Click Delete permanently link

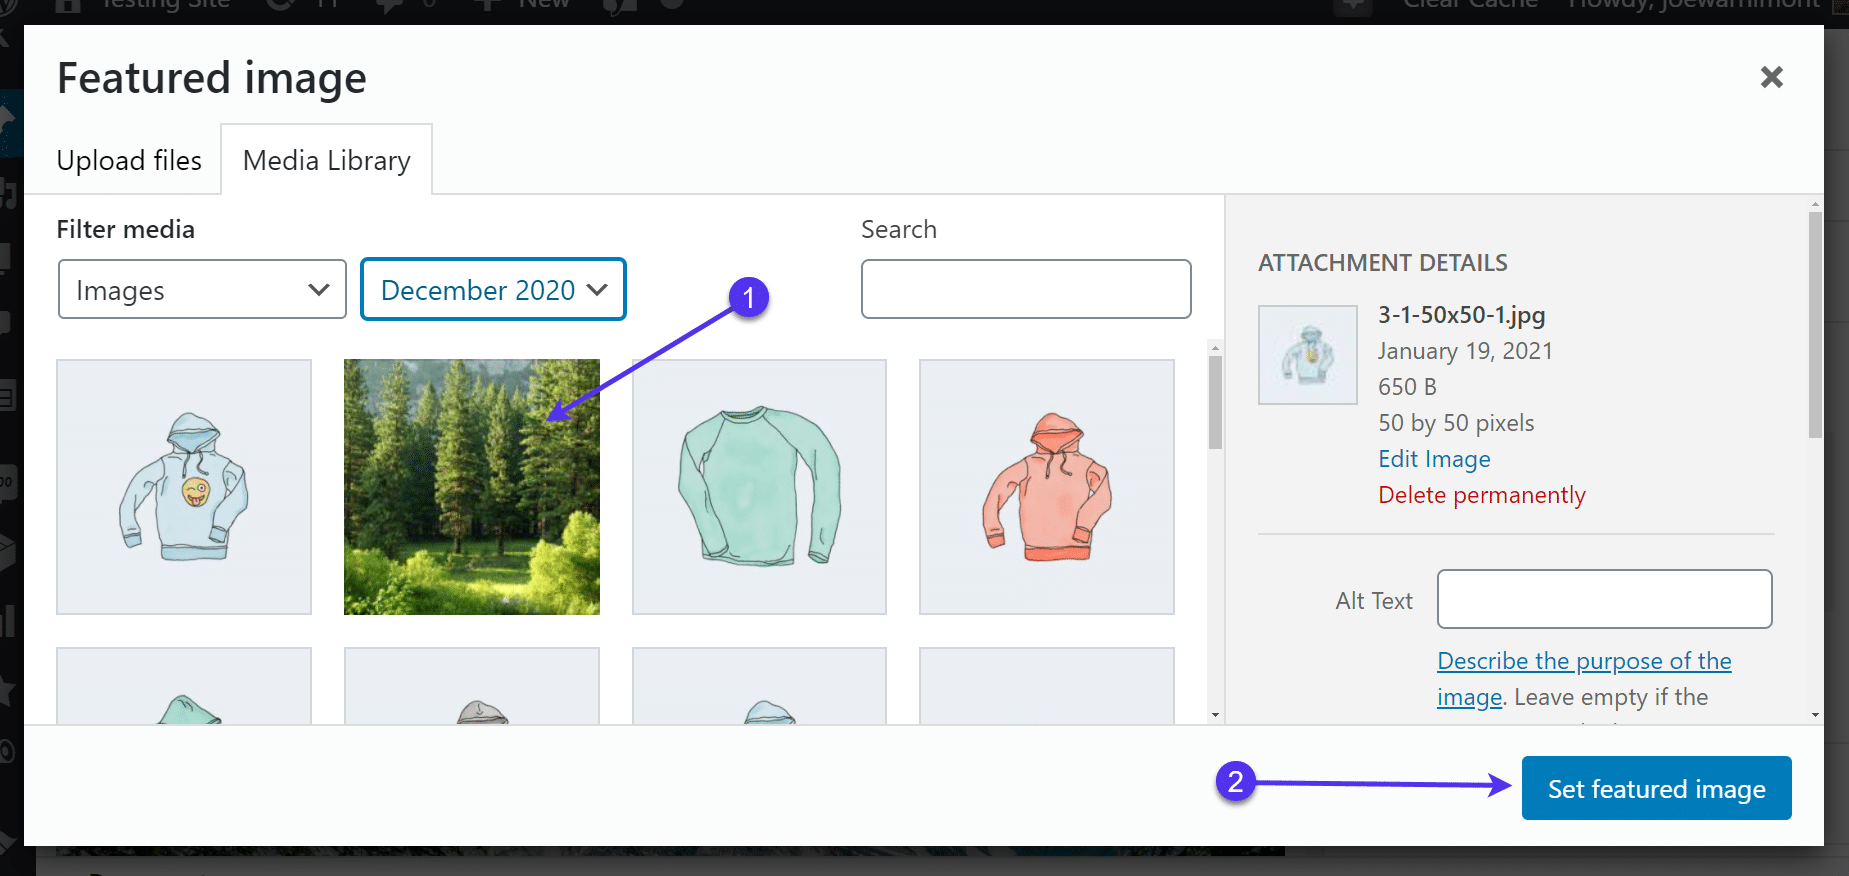coord(1481,495)
